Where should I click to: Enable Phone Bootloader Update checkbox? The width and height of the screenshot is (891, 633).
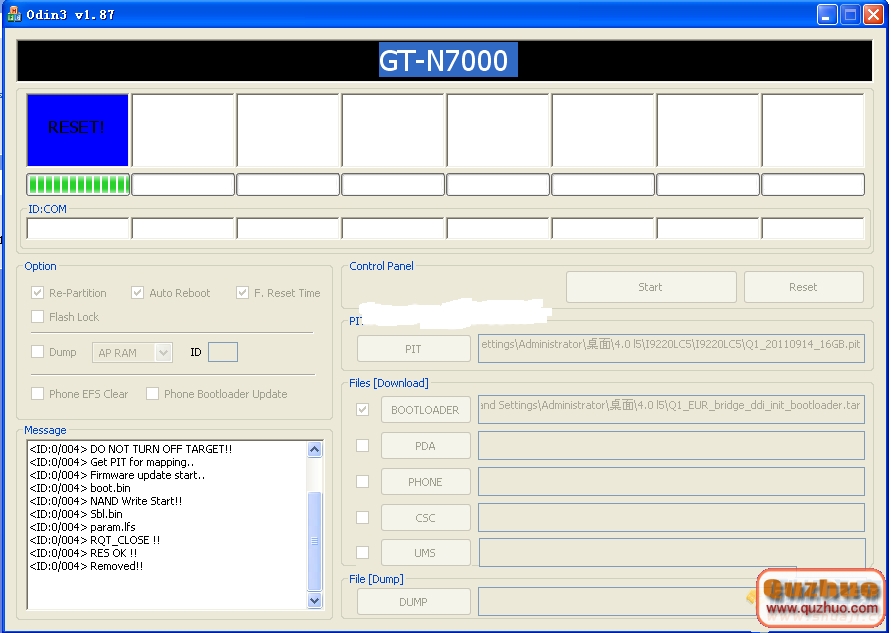152,393
